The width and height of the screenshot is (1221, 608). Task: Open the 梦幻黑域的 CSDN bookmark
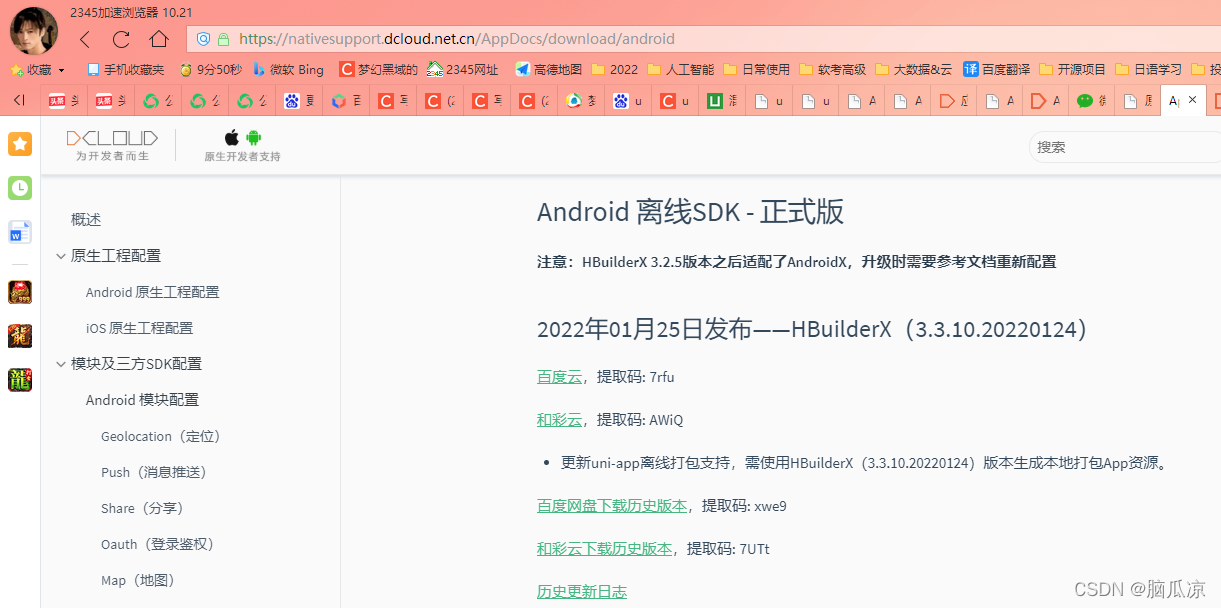tap(378, 70)
